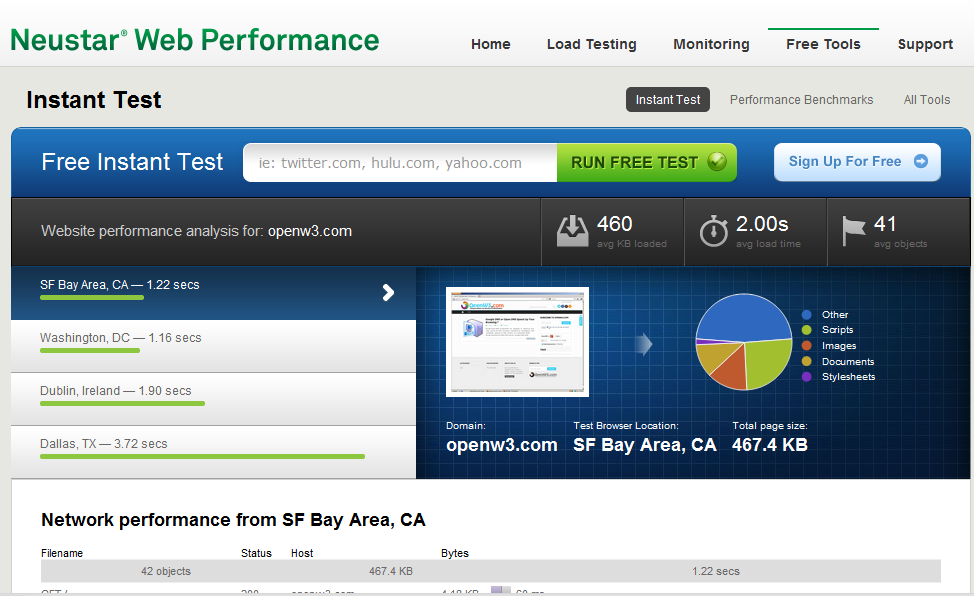The image size is (974, 596).
Task: Click the page composition pie chart
Action: [x=744, y=342]
